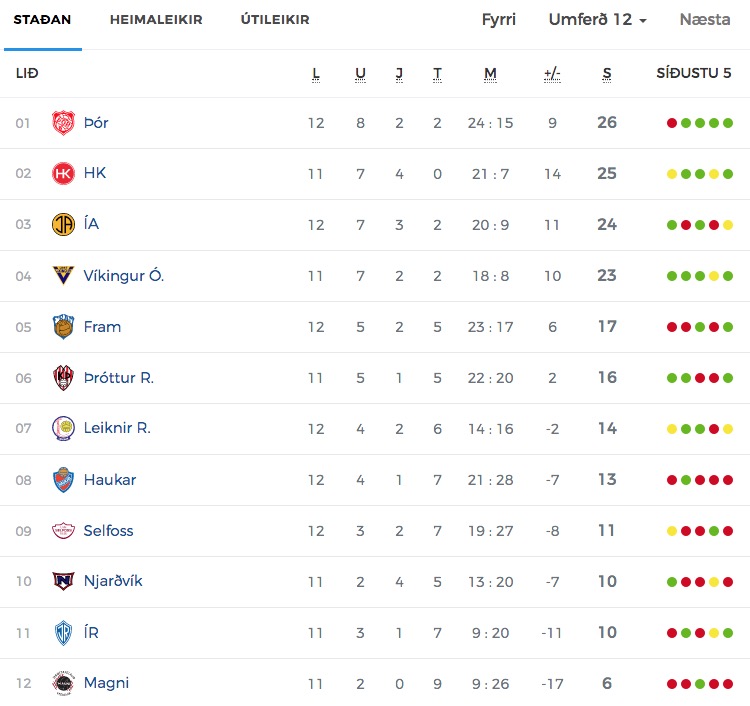
Task: Go to next round with Næsta
Action: pos(705,20)
